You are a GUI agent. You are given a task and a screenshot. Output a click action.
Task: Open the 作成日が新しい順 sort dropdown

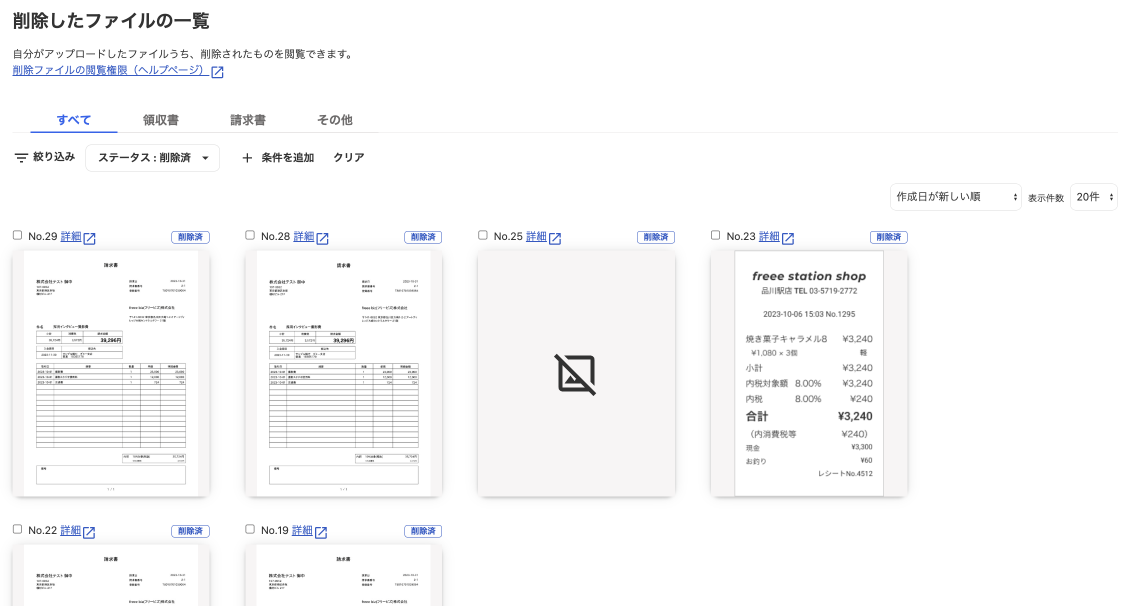click(955, 197)
